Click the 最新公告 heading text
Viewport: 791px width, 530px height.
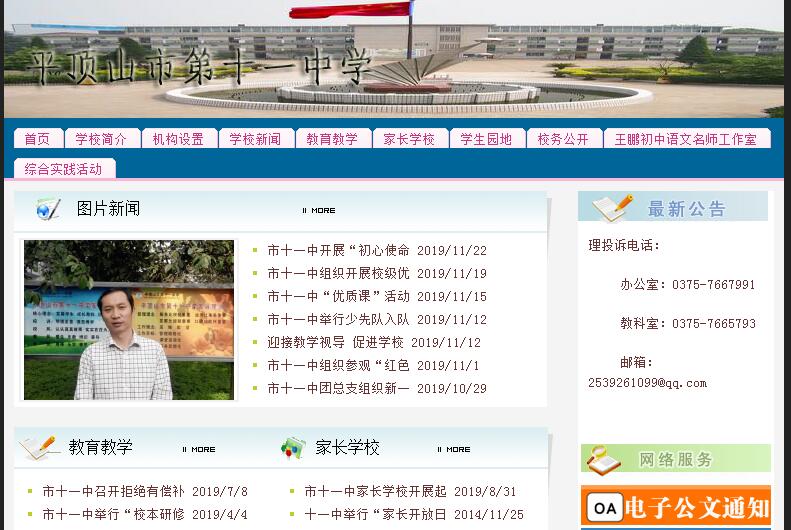[687, 209]
